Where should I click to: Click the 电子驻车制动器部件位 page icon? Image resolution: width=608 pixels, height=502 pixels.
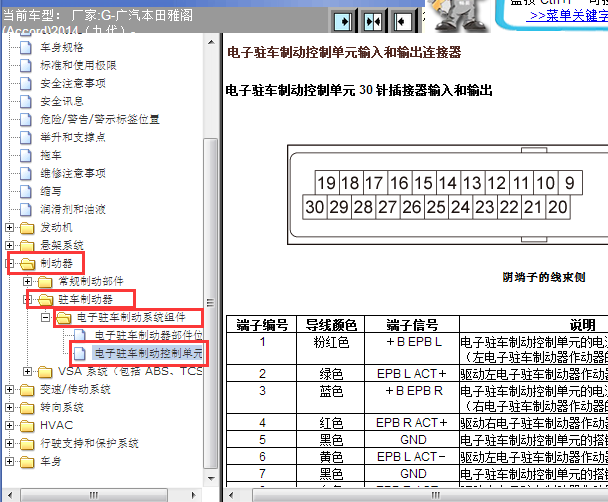pyautogui.click(x=80, y=336)
